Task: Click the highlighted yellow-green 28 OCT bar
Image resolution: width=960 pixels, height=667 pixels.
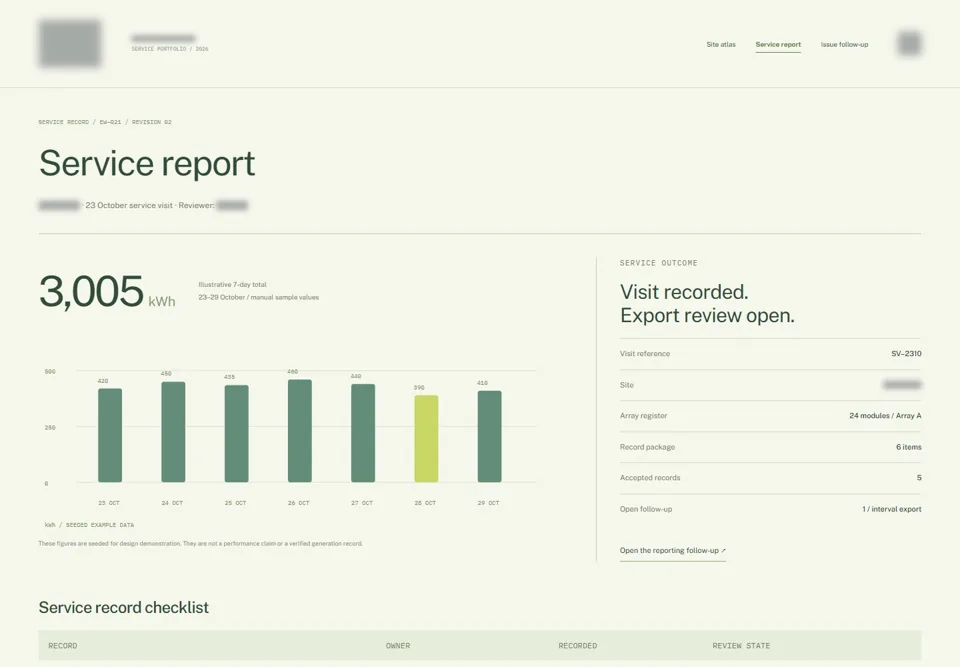Action: (426, 439)
